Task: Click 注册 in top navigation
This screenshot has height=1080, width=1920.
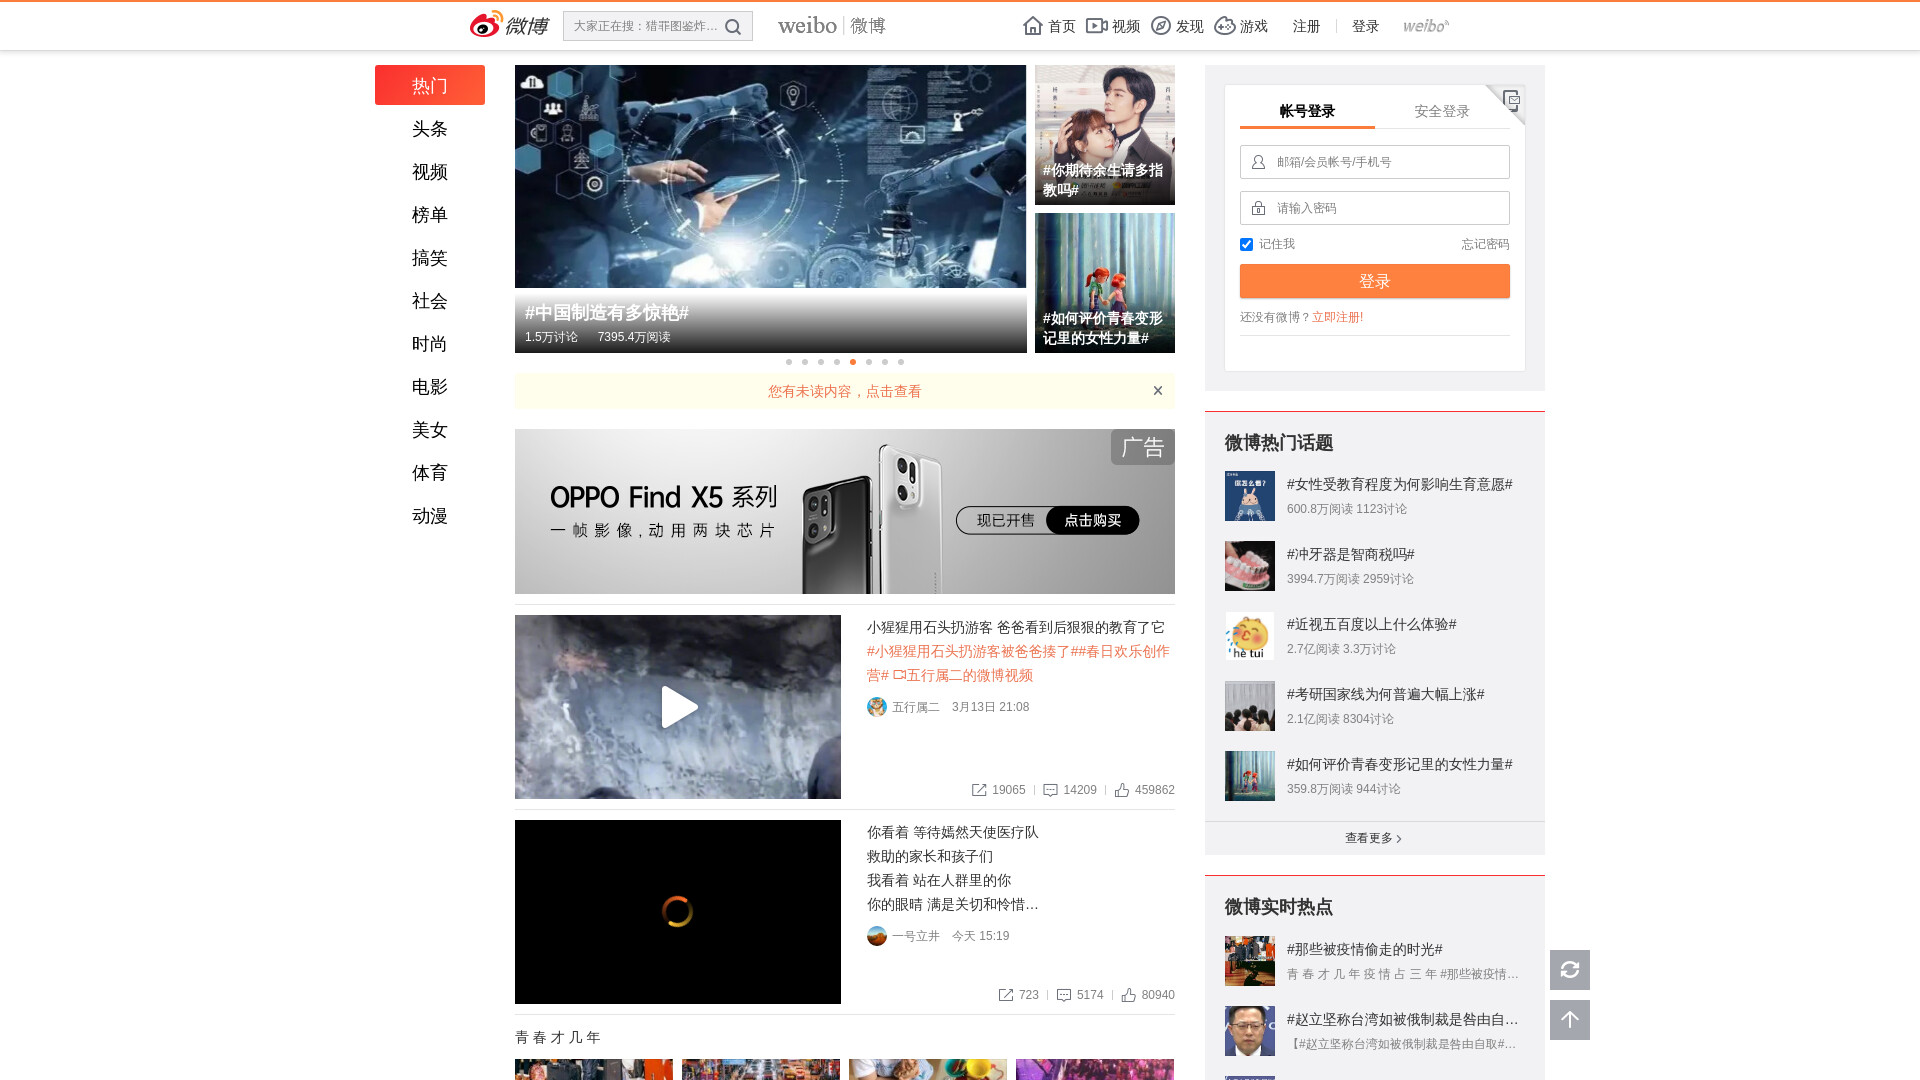Action: click(x=1306, y=26)
